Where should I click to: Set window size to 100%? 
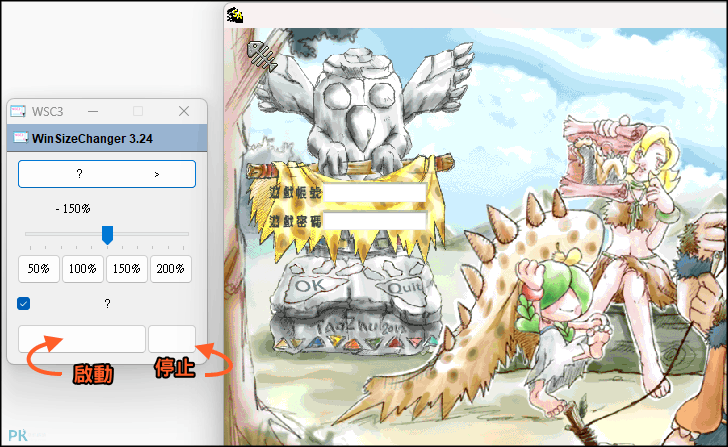pos(83,269)
